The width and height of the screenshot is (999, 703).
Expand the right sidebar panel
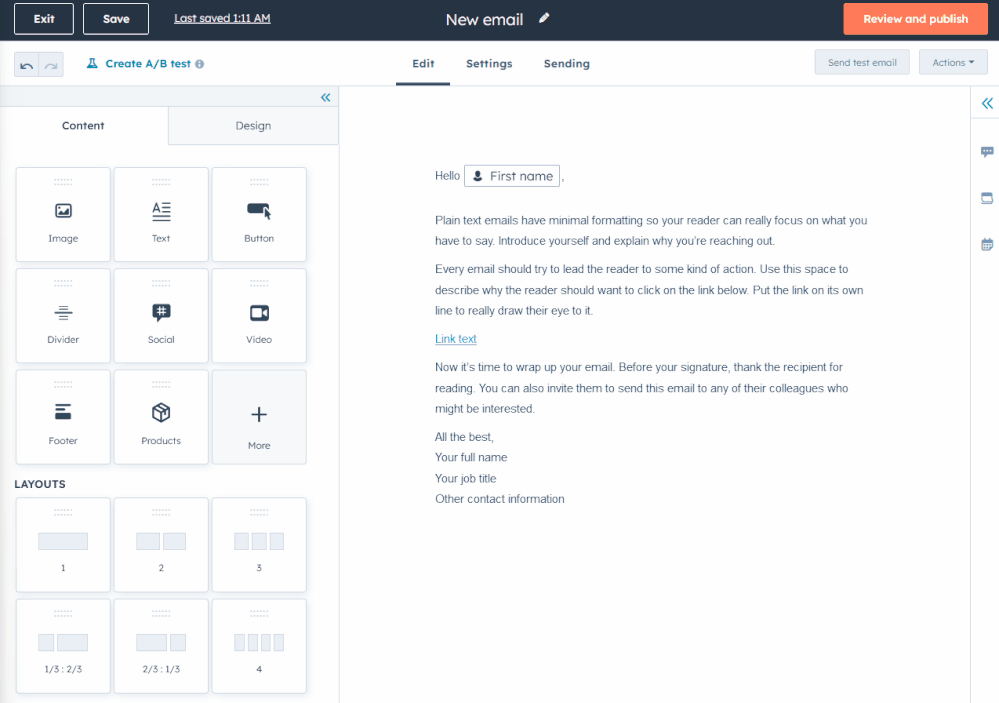click(x=987, y=104)
